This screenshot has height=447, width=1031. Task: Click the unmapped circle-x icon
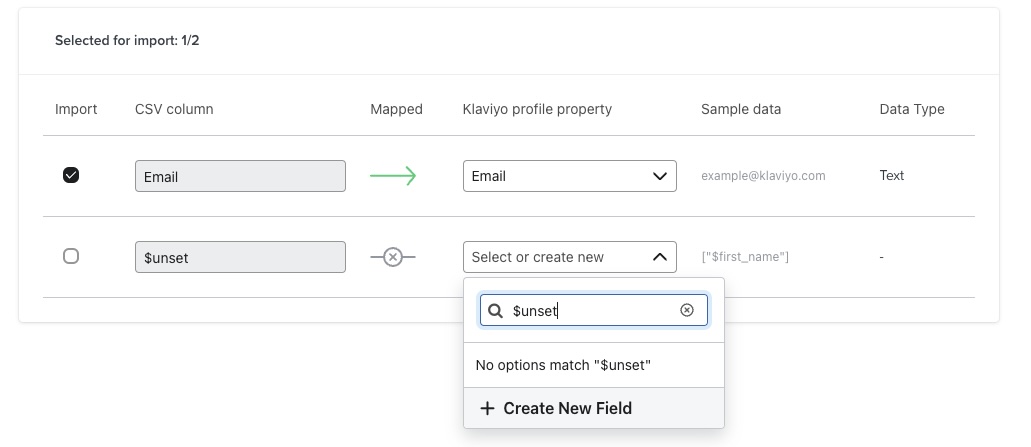[392, 257]
